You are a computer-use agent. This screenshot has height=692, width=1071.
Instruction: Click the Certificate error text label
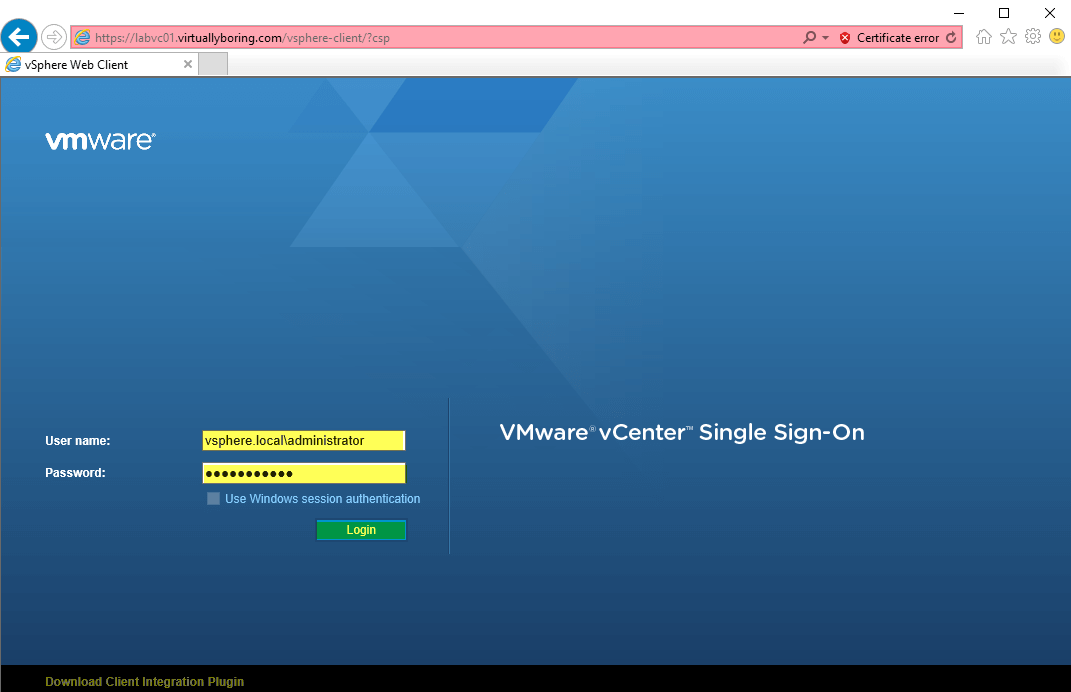tap(898, 38)
